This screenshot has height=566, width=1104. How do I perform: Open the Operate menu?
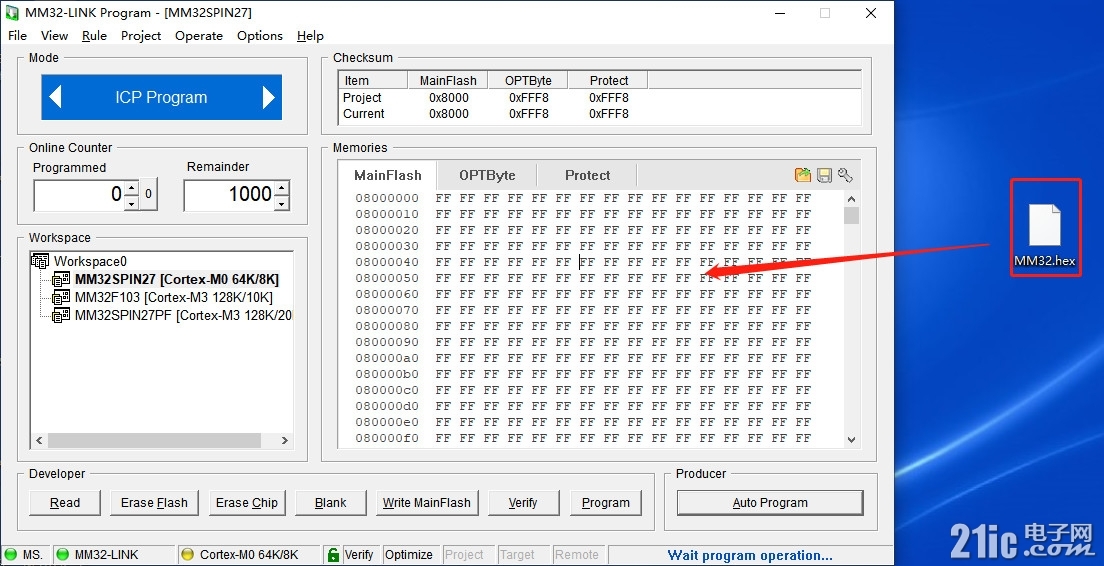point(199,36)
